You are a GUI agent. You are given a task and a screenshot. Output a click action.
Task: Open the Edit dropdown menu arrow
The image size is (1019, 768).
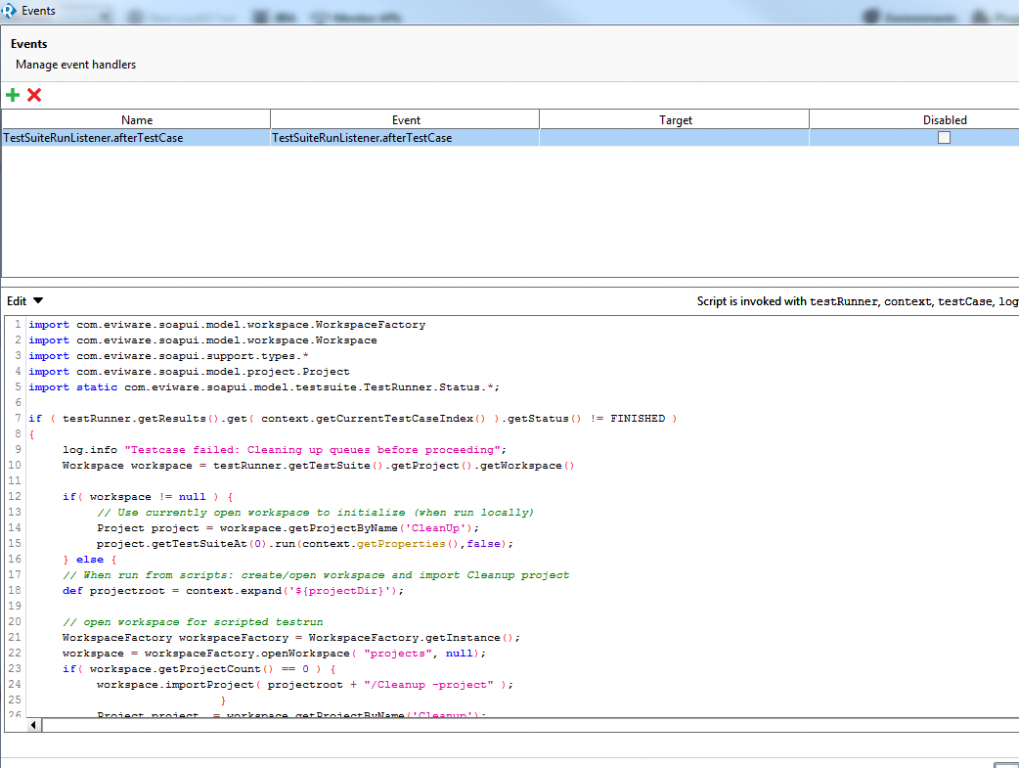pyautogui.click(x=38, y=300)
